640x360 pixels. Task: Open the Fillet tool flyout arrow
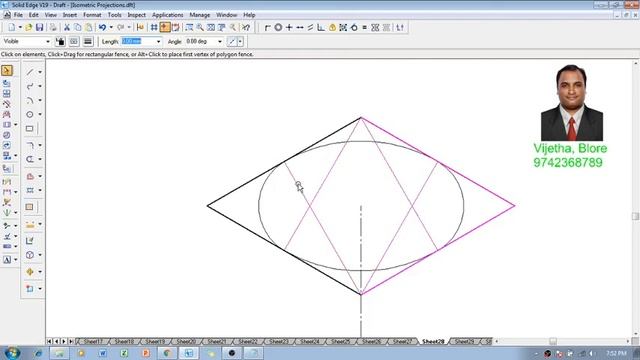(40, 145)
